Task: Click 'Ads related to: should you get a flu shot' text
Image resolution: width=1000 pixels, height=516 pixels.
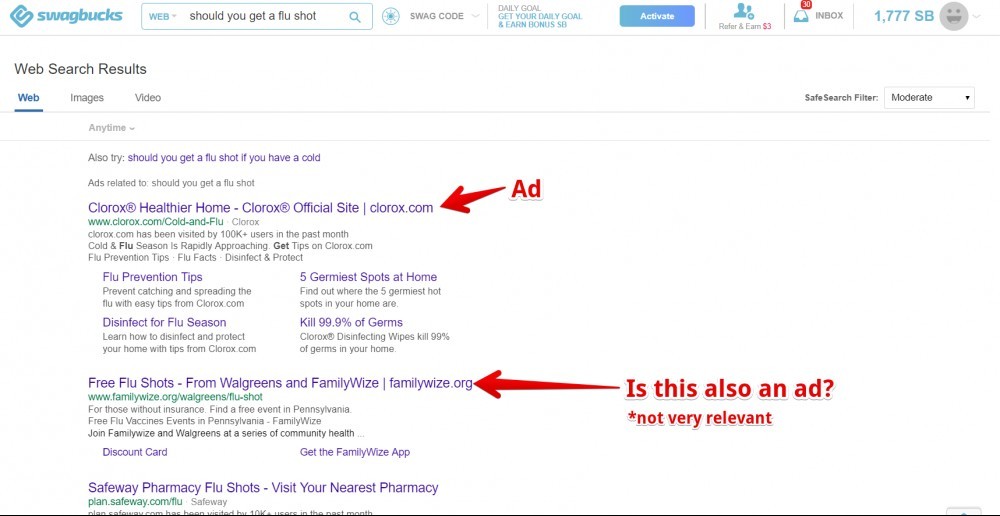Action: pyautogui.click(x=171, y=183)
